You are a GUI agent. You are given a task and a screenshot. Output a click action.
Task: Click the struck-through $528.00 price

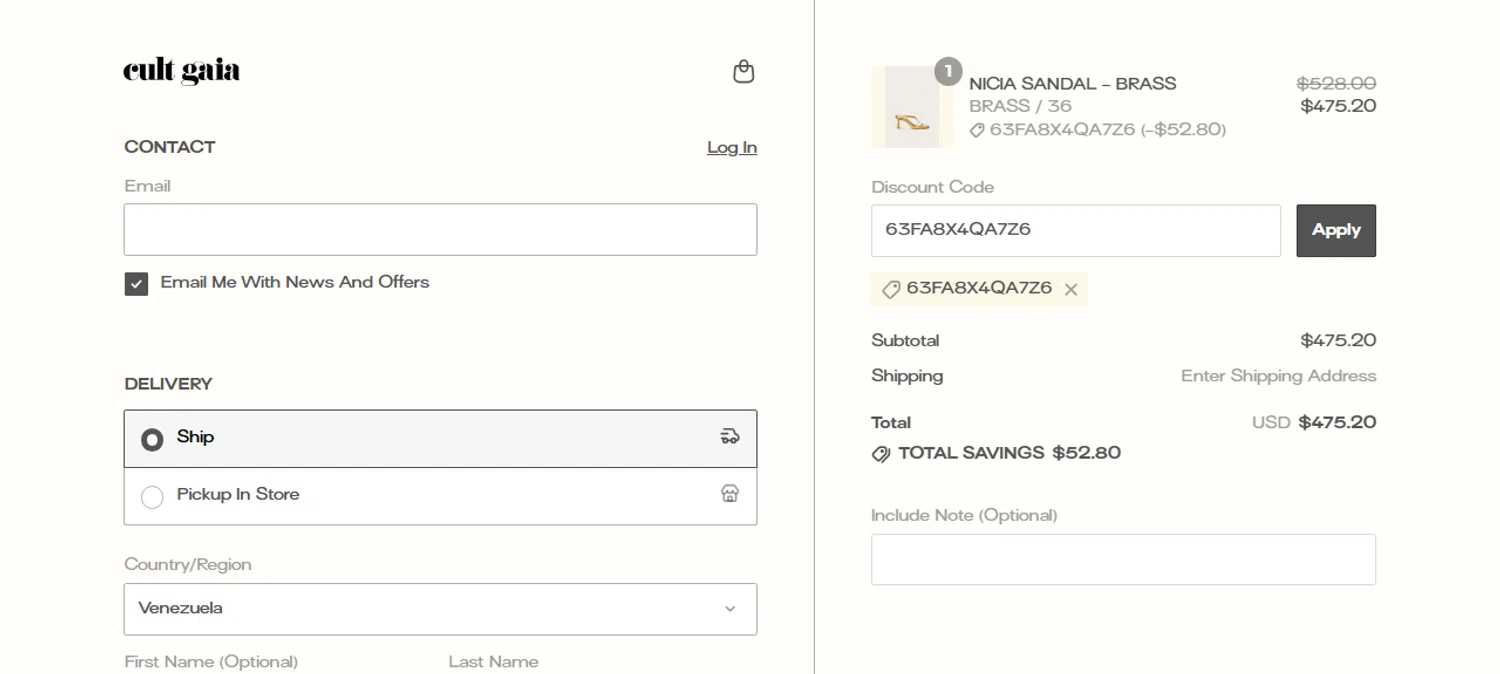coord(1336,83)
